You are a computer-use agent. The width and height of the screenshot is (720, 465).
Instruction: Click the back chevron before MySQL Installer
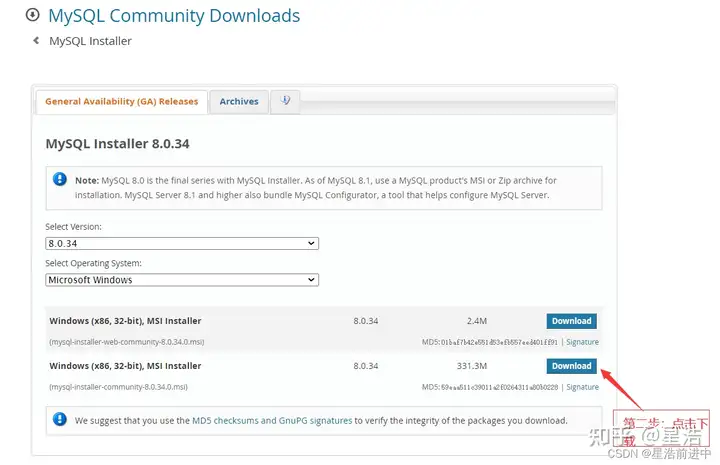(37, 41)
